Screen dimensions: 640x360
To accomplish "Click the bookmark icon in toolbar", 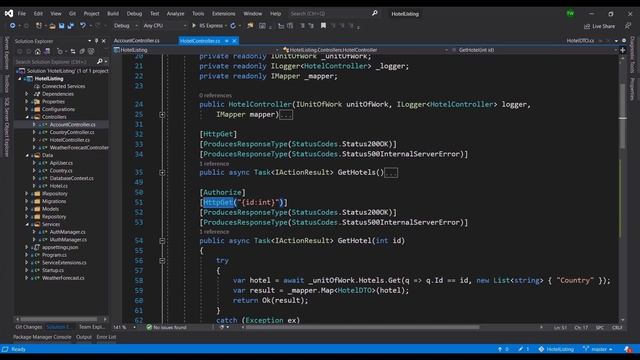I will [323, 26].
